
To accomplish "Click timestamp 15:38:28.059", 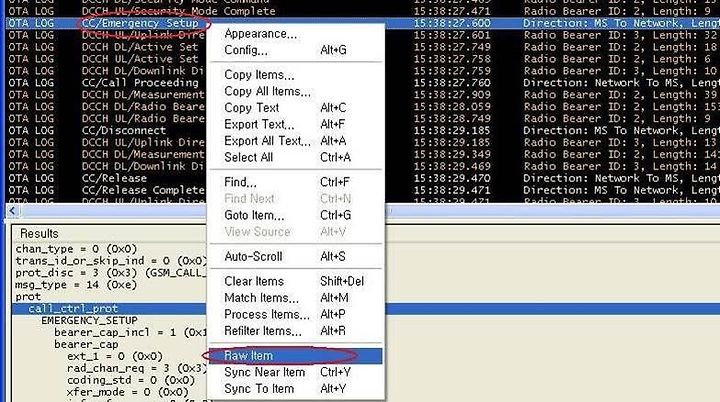I will pos(452,107).
